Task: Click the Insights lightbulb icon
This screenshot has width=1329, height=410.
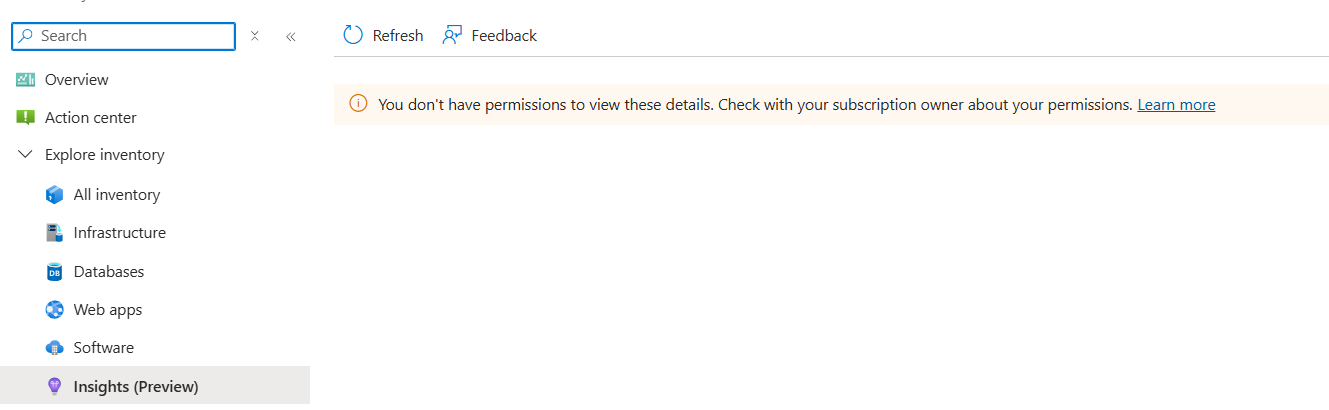Action: [55, 387]
